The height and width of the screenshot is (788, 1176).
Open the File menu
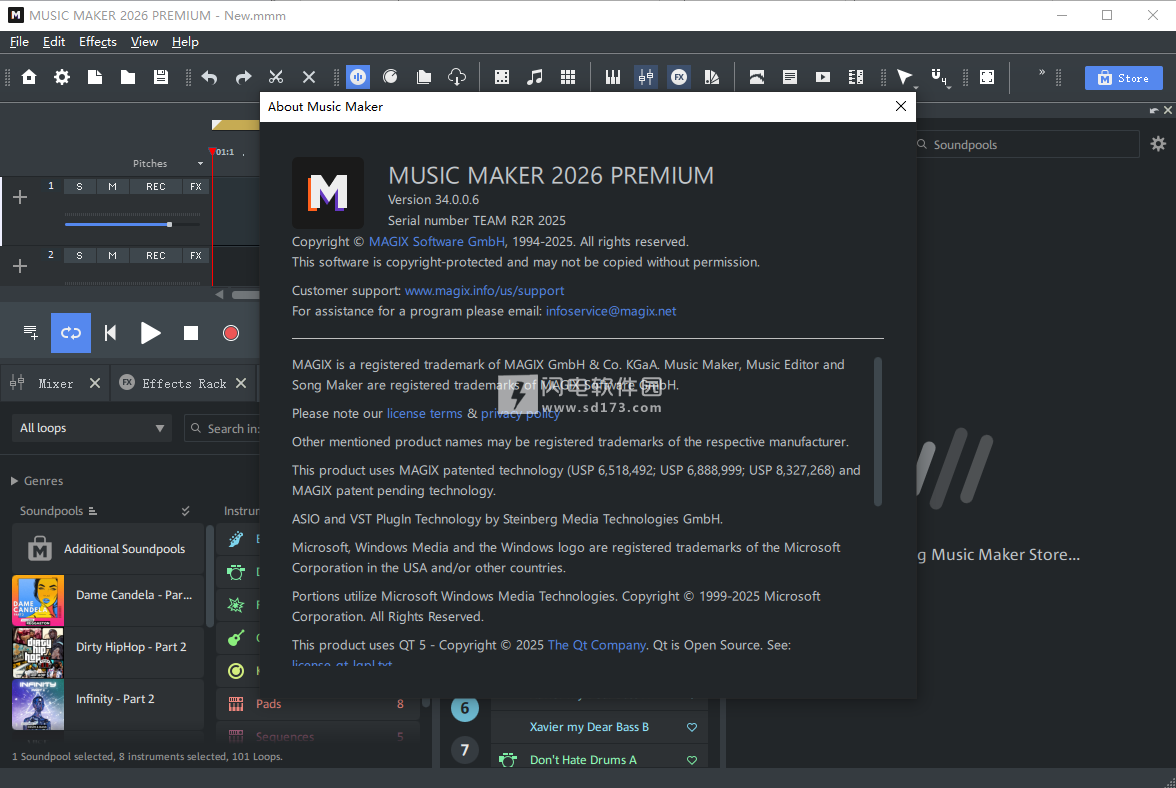point(19,42)
